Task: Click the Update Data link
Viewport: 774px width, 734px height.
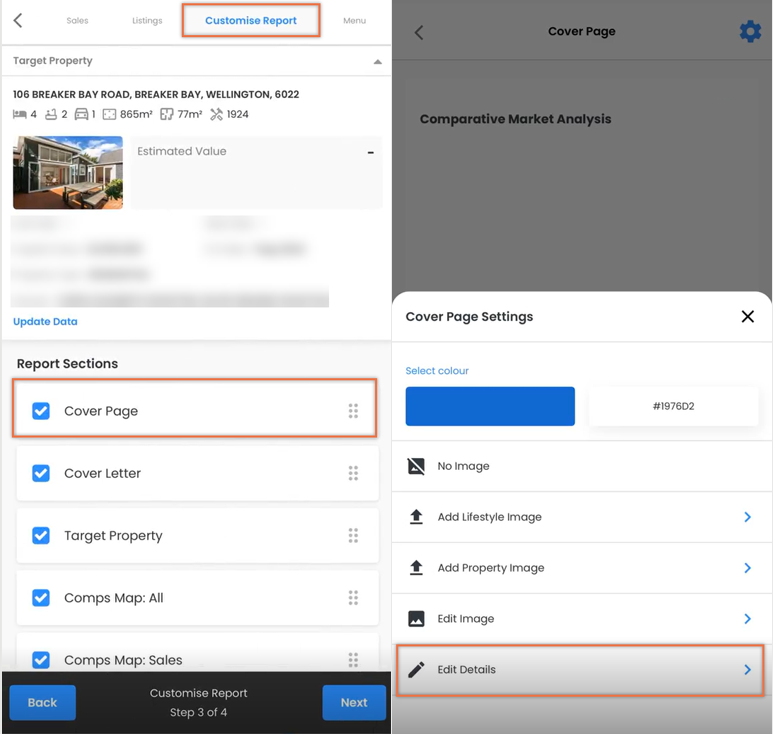Action: tap(45, 321)
